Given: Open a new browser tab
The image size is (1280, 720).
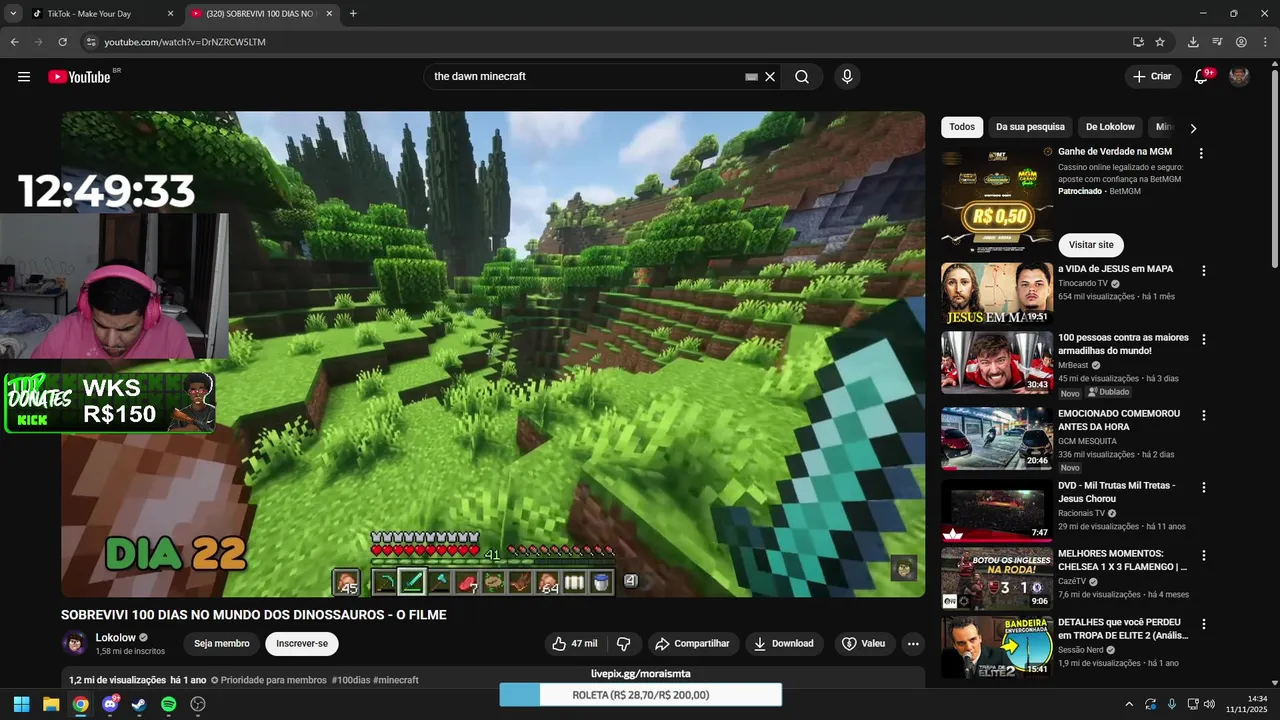Looking at the screenshot, I should point(353,14).
